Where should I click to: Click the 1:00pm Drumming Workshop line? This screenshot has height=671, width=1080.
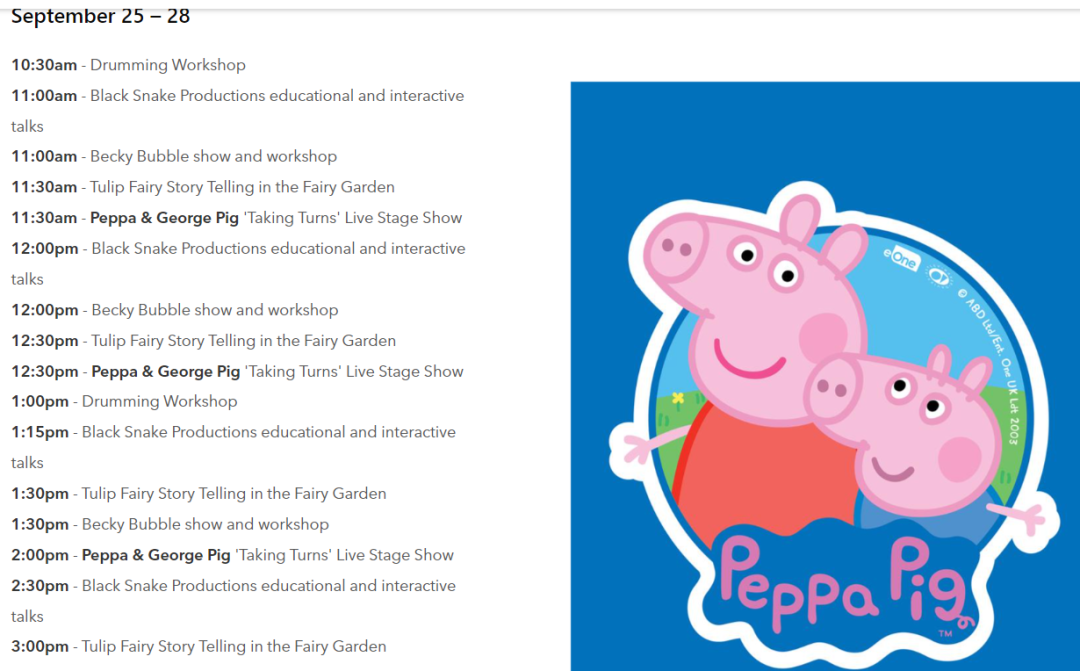tap(124, 401)
